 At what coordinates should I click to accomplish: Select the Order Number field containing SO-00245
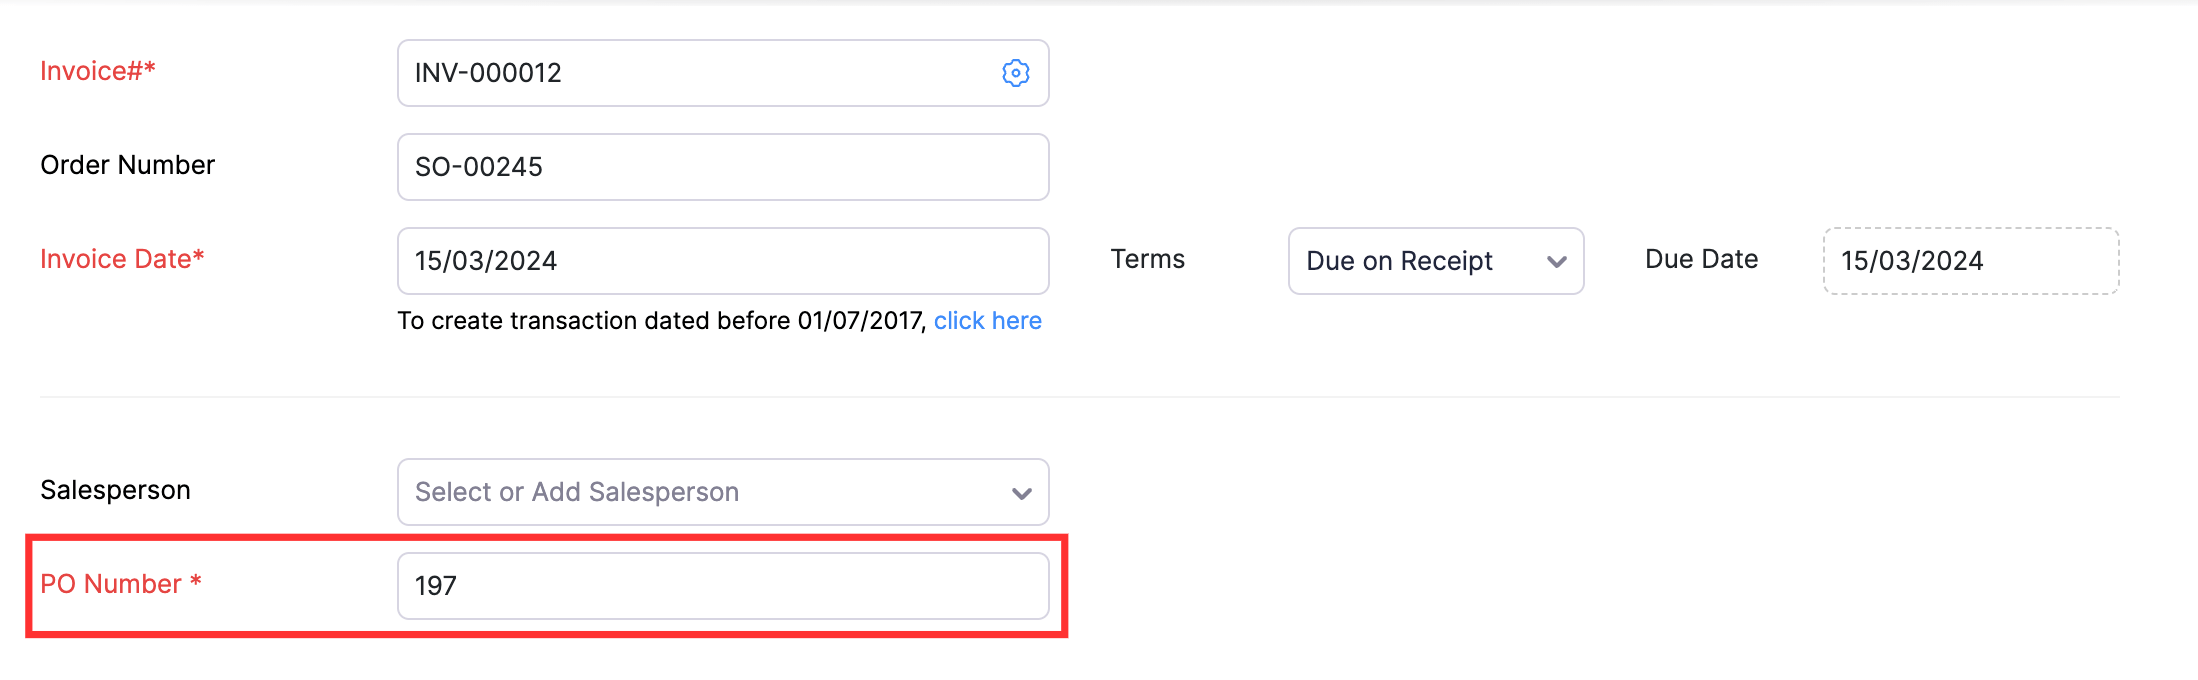(722, 167)
